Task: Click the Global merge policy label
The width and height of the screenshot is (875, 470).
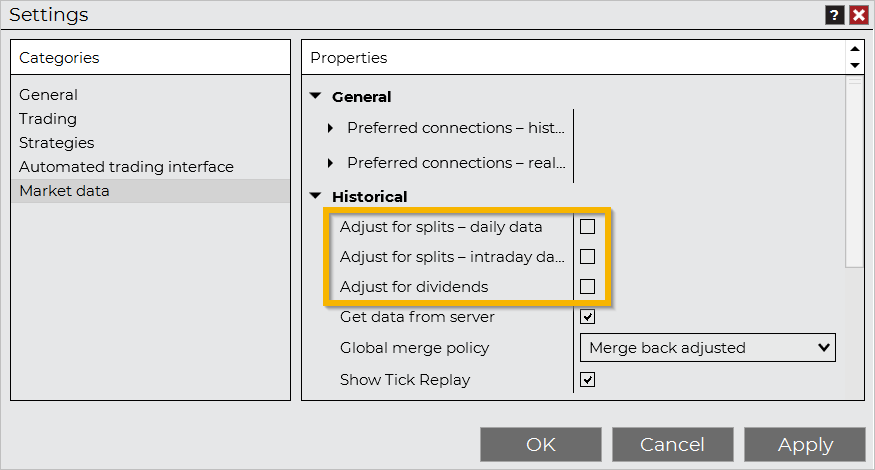Action: click(x=415, y=348)
